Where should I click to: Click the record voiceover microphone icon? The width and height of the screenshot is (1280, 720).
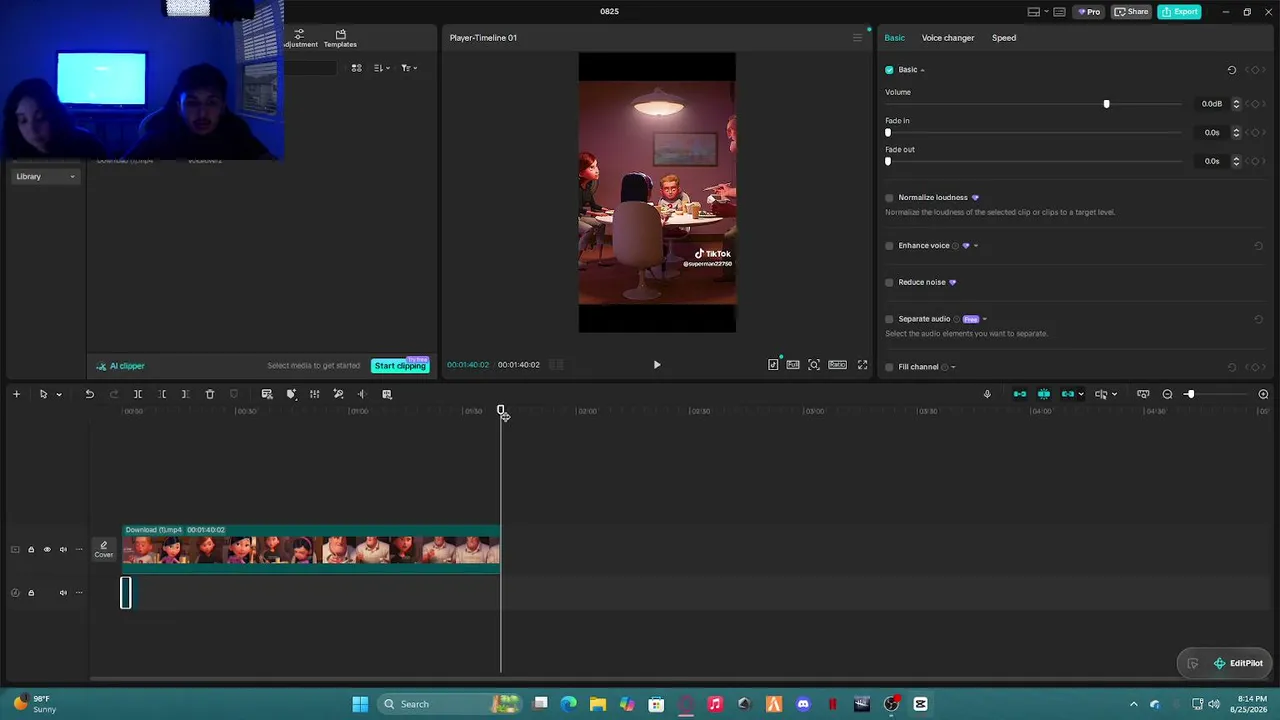[x=987, y=394]
